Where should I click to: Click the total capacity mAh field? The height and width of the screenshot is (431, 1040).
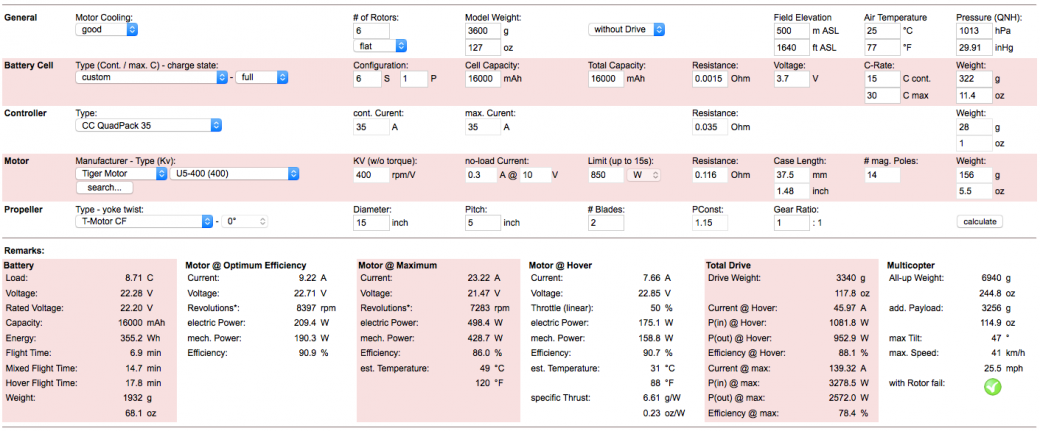tap(606, 79)
